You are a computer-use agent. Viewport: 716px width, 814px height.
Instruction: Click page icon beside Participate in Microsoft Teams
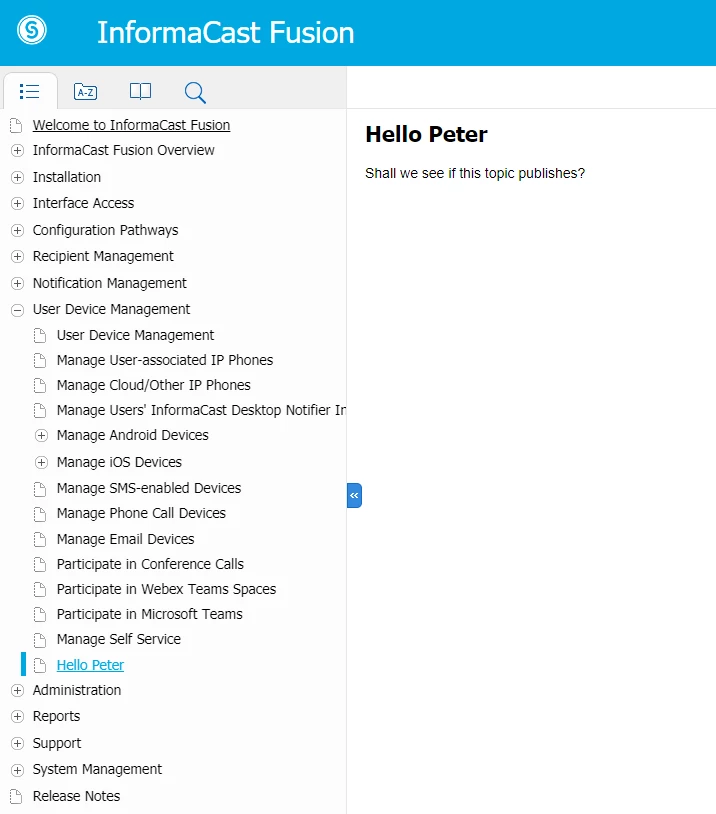(40, 614)
